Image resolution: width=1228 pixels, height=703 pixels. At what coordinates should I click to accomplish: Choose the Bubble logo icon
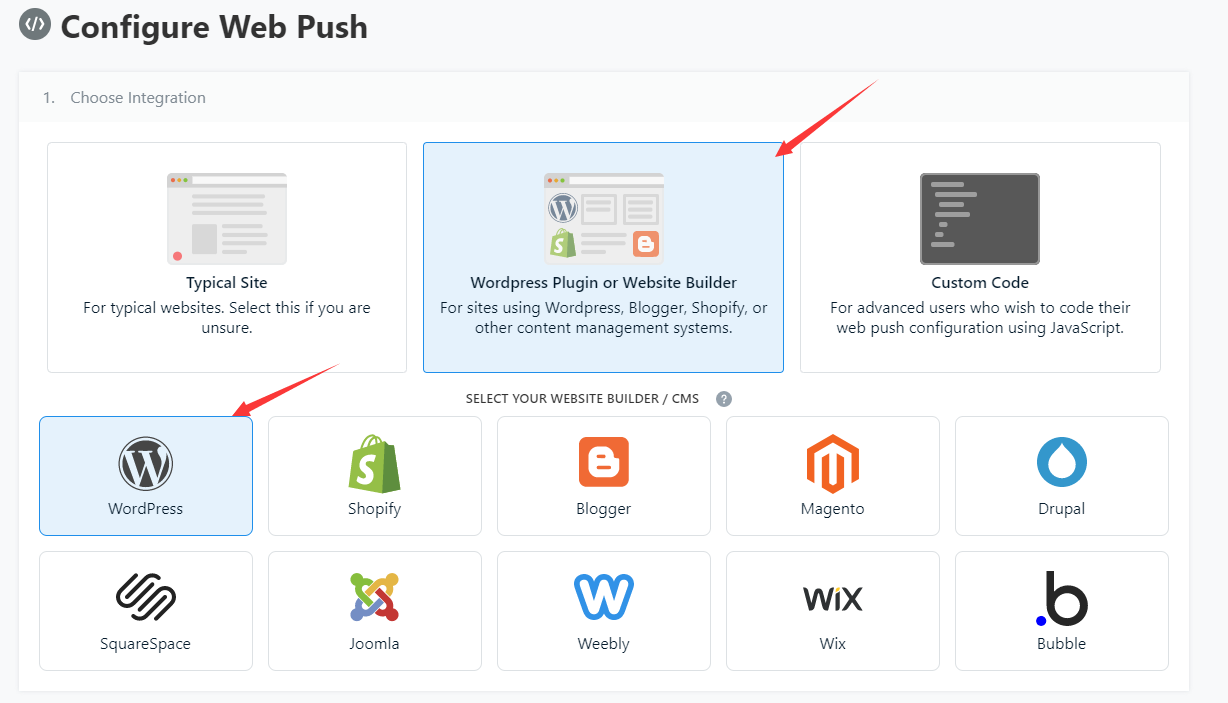(1062, 599)
